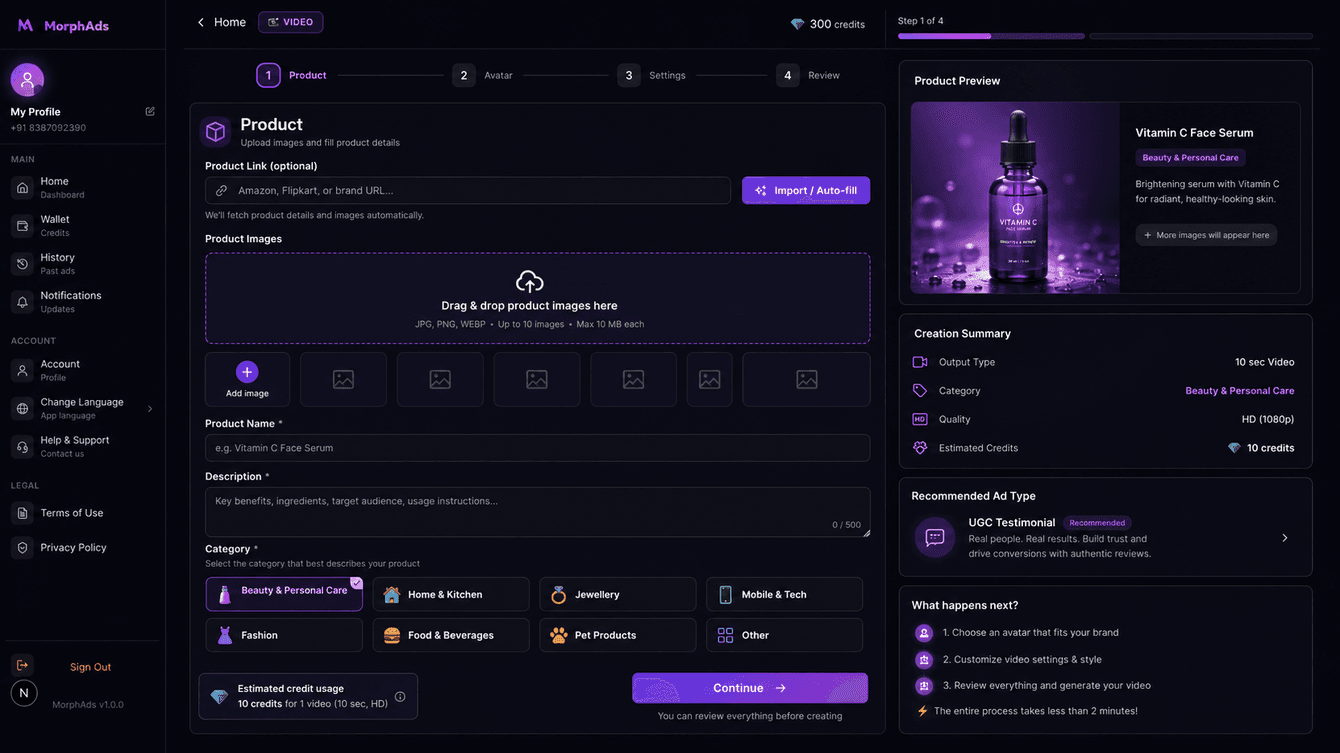Click the Home breadcrumb link
1340x753 pixels.
[230, 22]
